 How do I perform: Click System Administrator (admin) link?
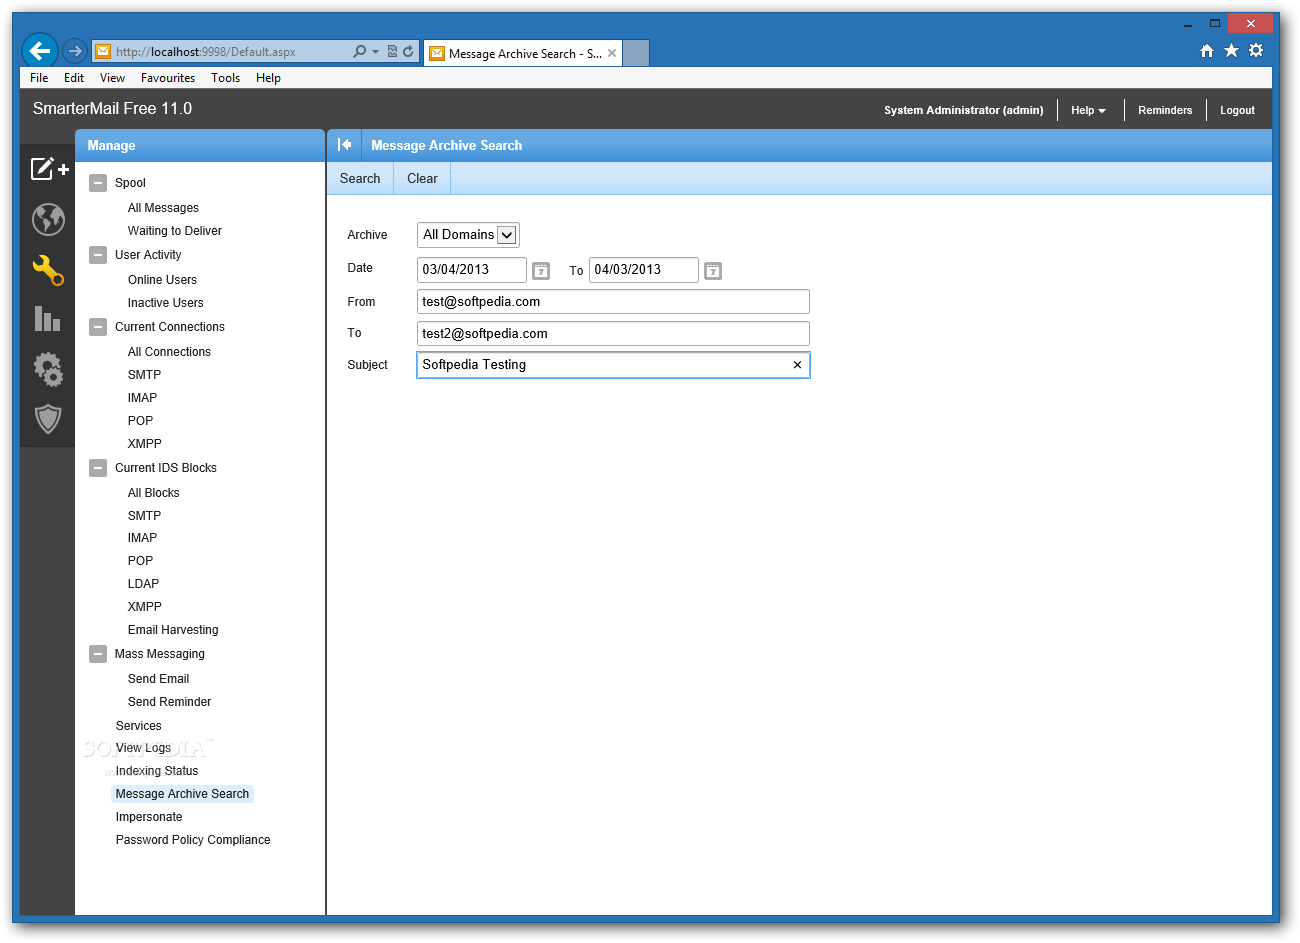coord(963,110)
